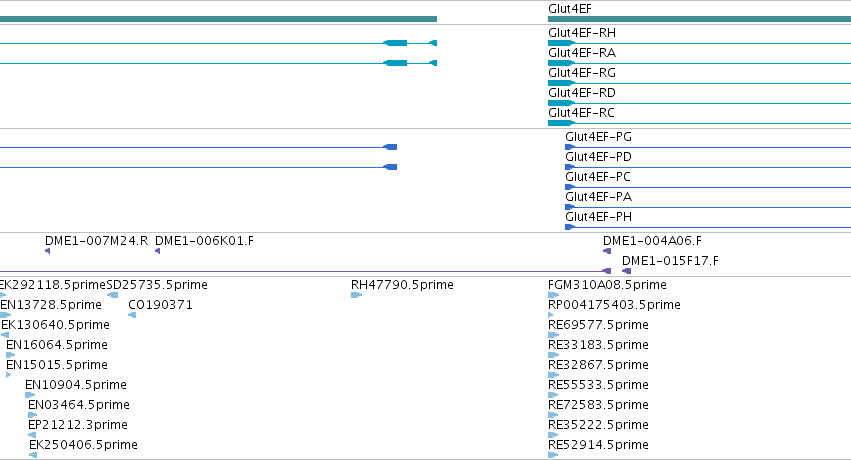Click the long gene span bar at top left
Screen dimensions: 851x460
[x=218, y=19]
